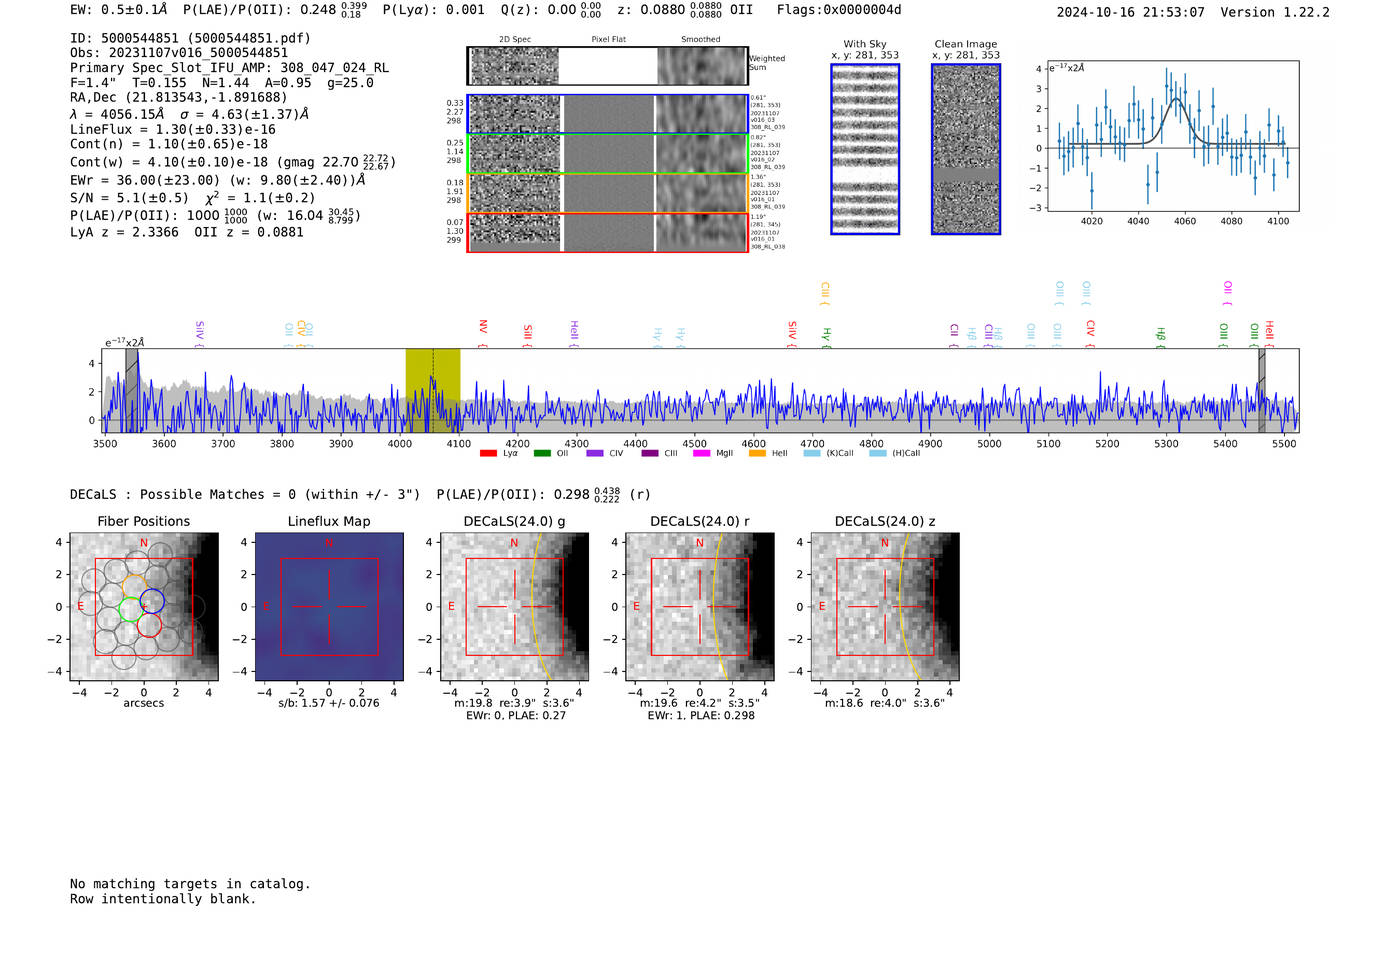
Task: Click the With Sky image panel
Action: tap(865, 149)
